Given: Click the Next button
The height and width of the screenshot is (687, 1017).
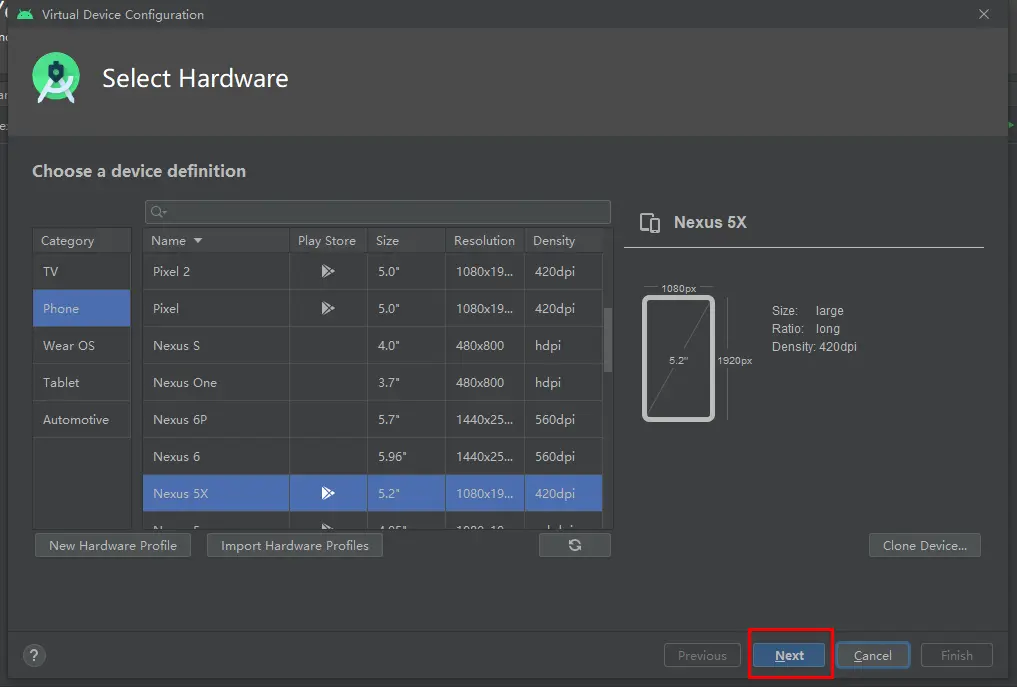Looking at the screenshot, I should (789, 655).
